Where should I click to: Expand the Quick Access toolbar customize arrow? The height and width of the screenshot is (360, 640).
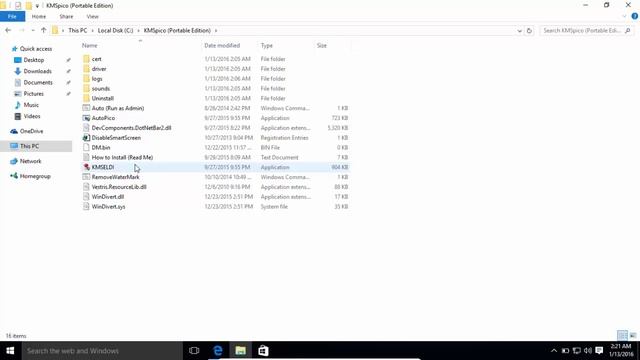[37, 6]
